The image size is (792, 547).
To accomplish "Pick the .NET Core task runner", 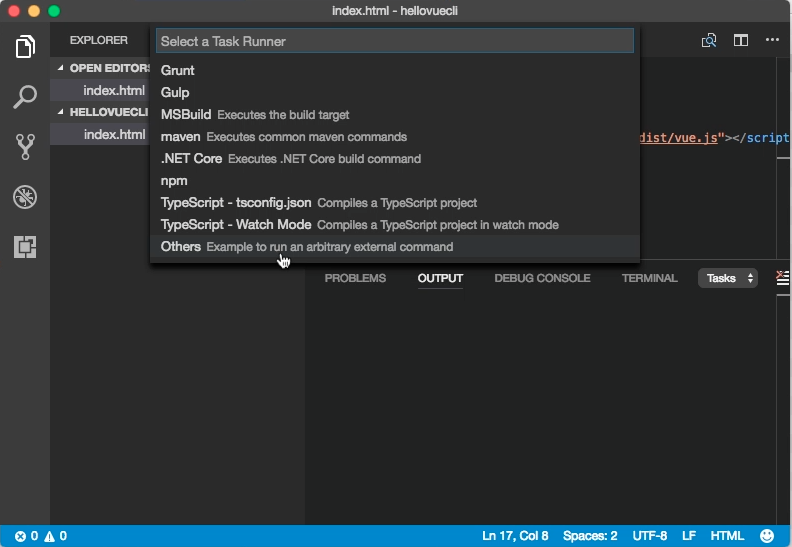I will click(x=395, y=159).
